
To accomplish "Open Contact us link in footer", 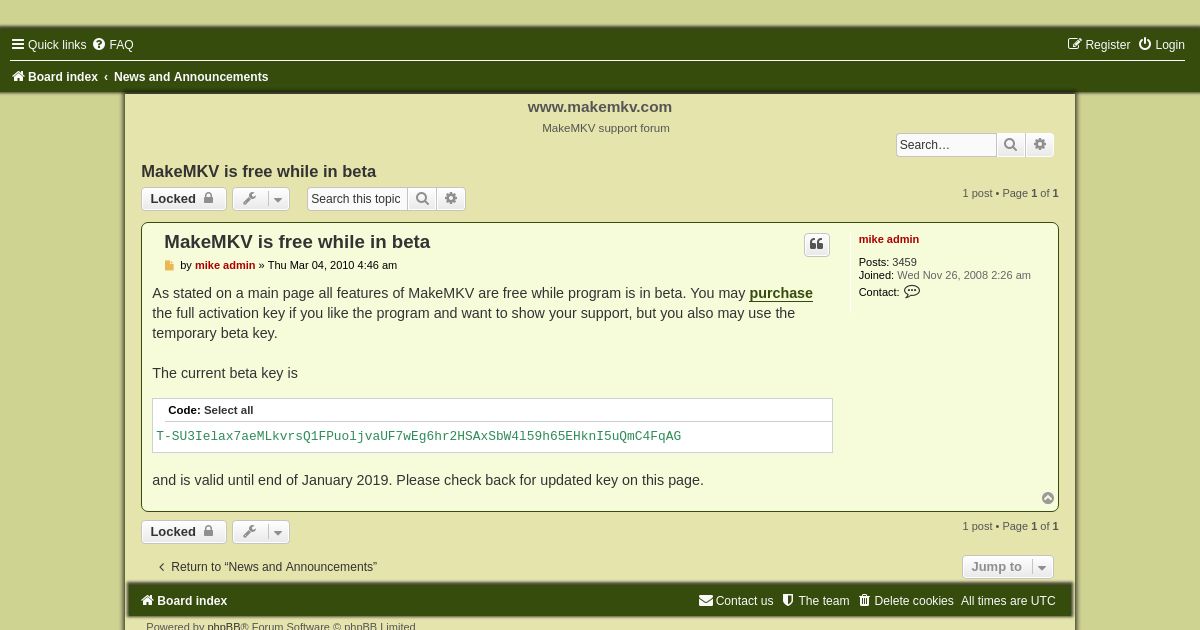I will click(x=736, y=601).
